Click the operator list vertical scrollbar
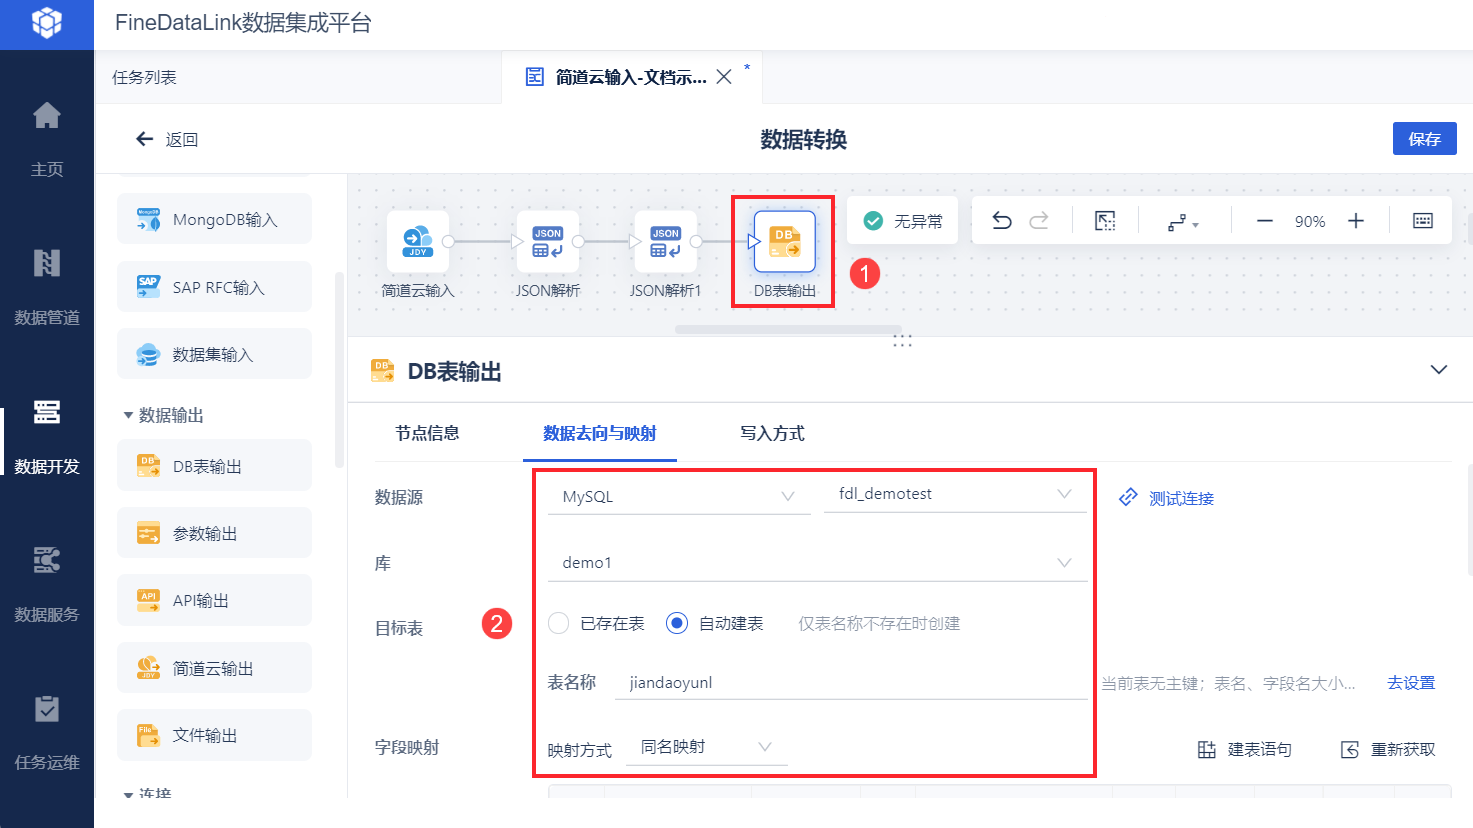 pos(339,370)
